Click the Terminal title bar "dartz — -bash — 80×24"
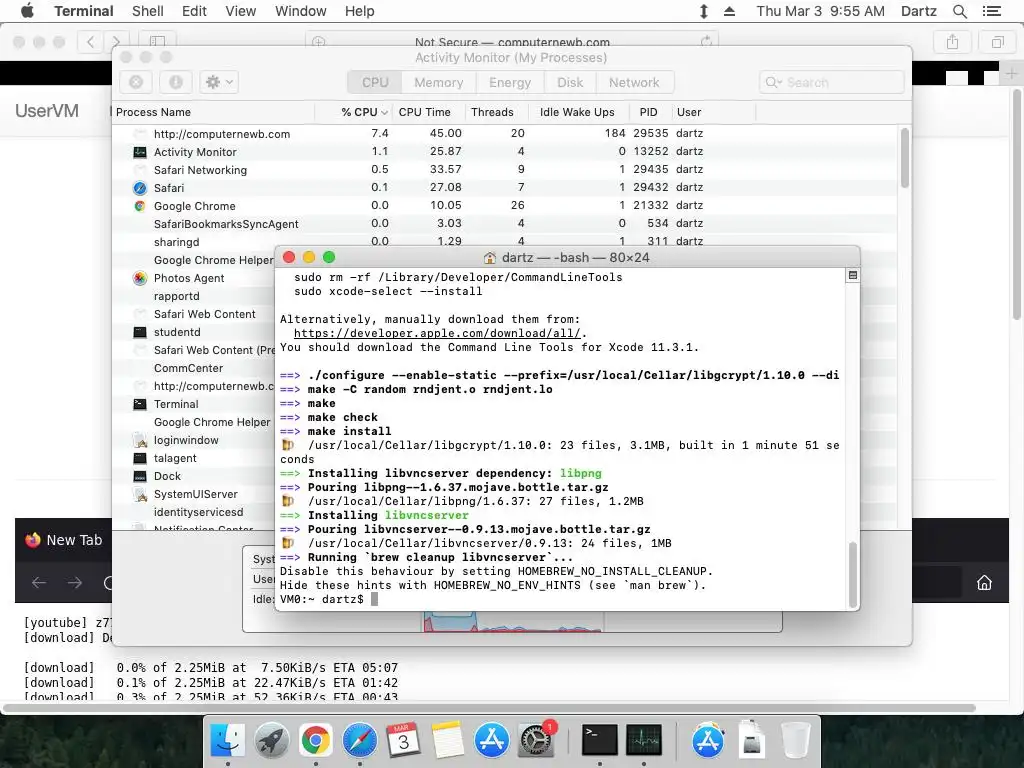1024x768 pixels. (x=567, y=257)
